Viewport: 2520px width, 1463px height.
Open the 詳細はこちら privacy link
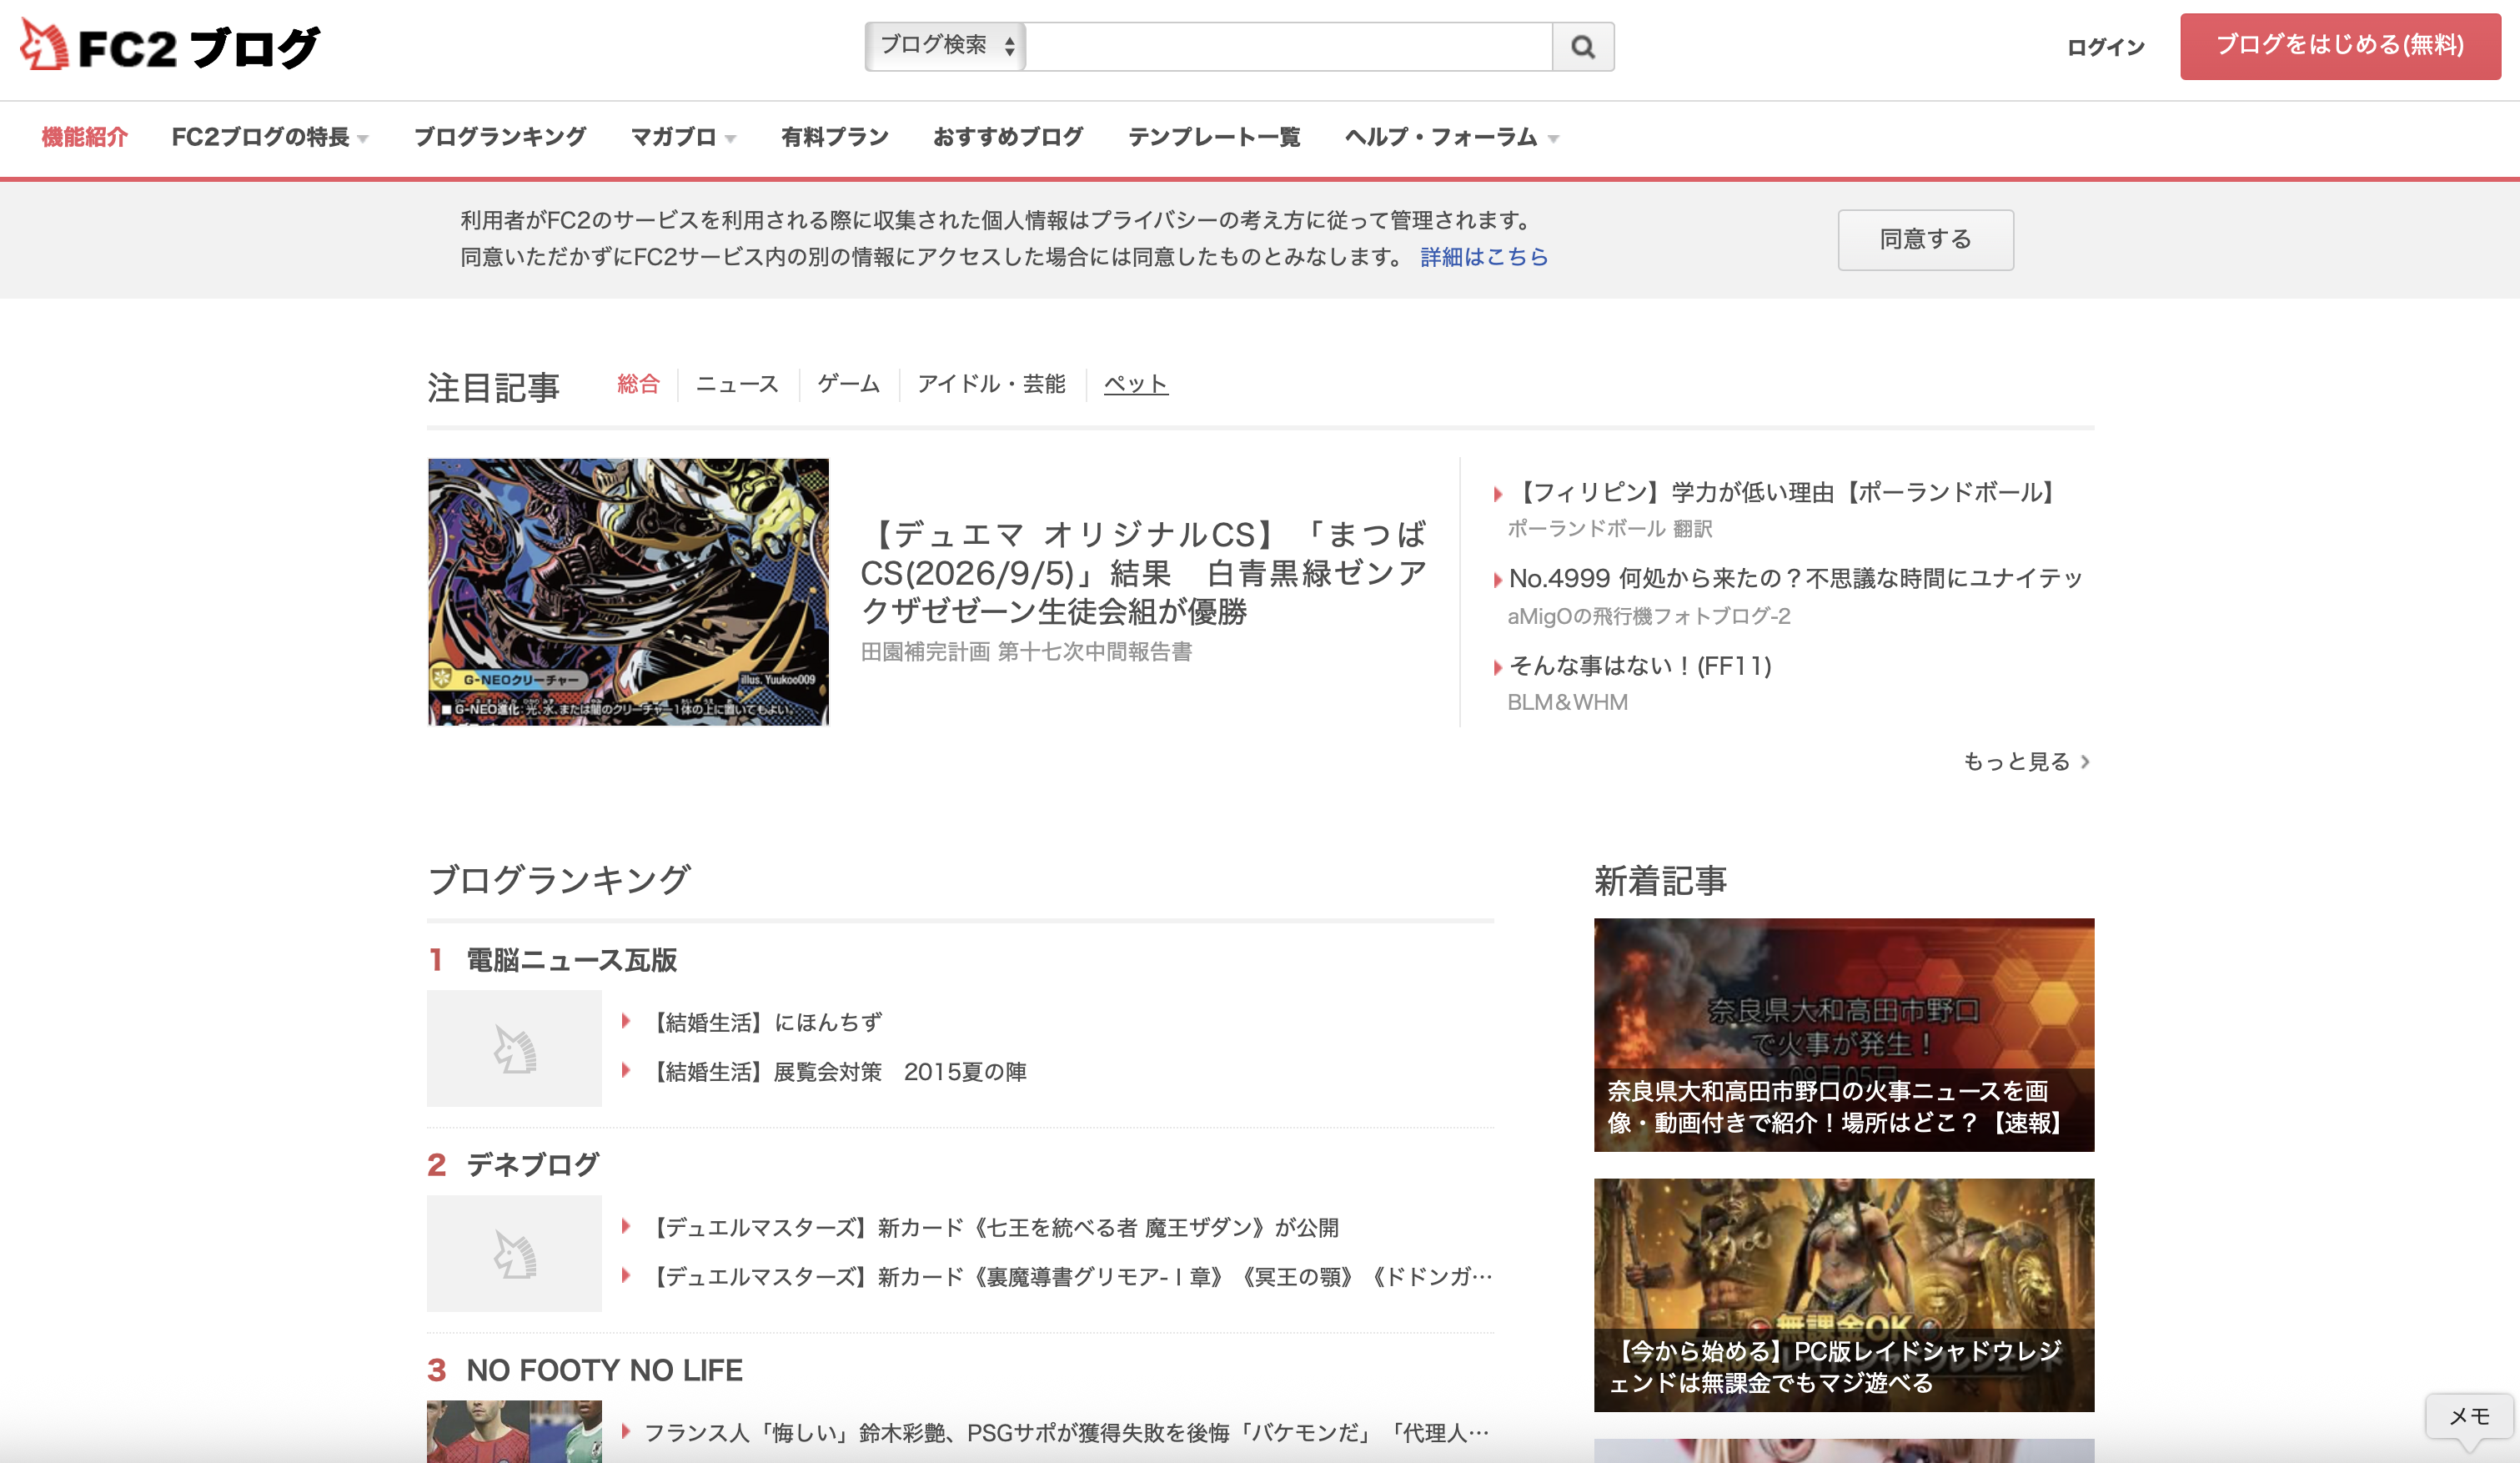point(1484,257)
